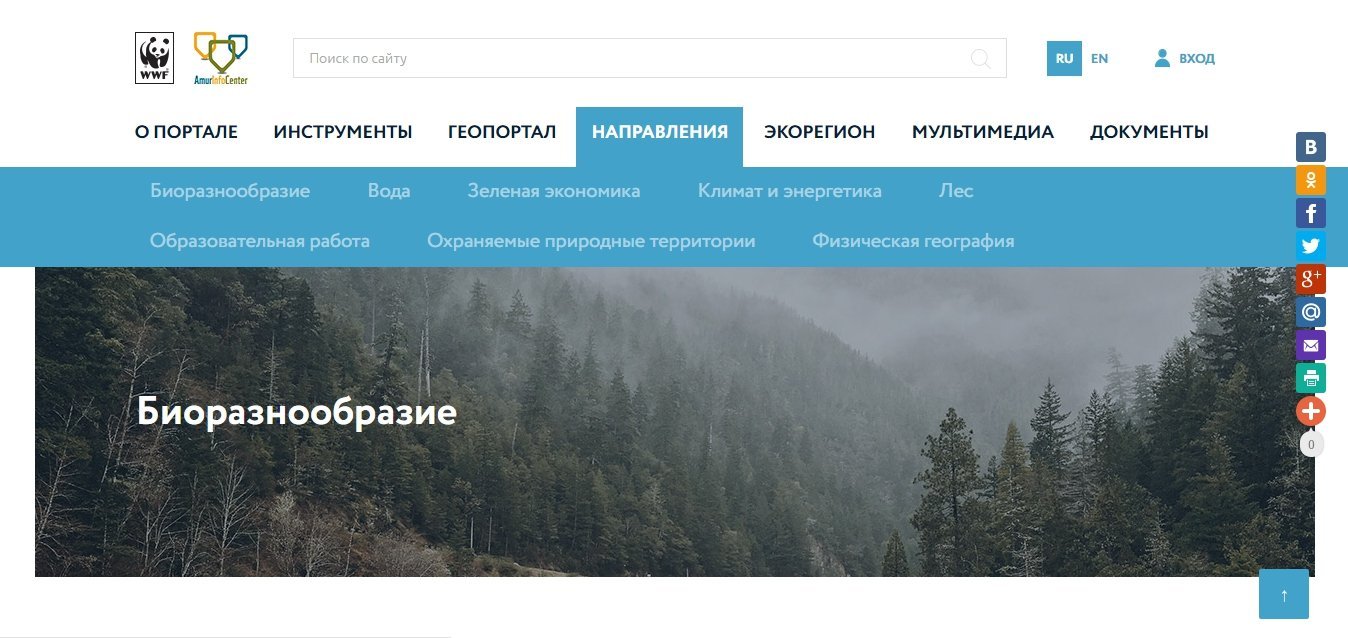Share via Mail.ru @ icon
This screenshot has width=1348, height=638.
click(x=1311, y=312)
